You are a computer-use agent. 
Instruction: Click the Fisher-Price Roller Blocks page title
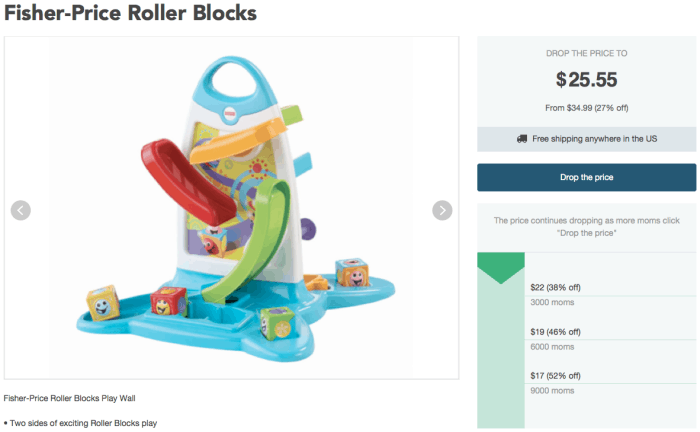pyautogui.click(x=131, y=15)
